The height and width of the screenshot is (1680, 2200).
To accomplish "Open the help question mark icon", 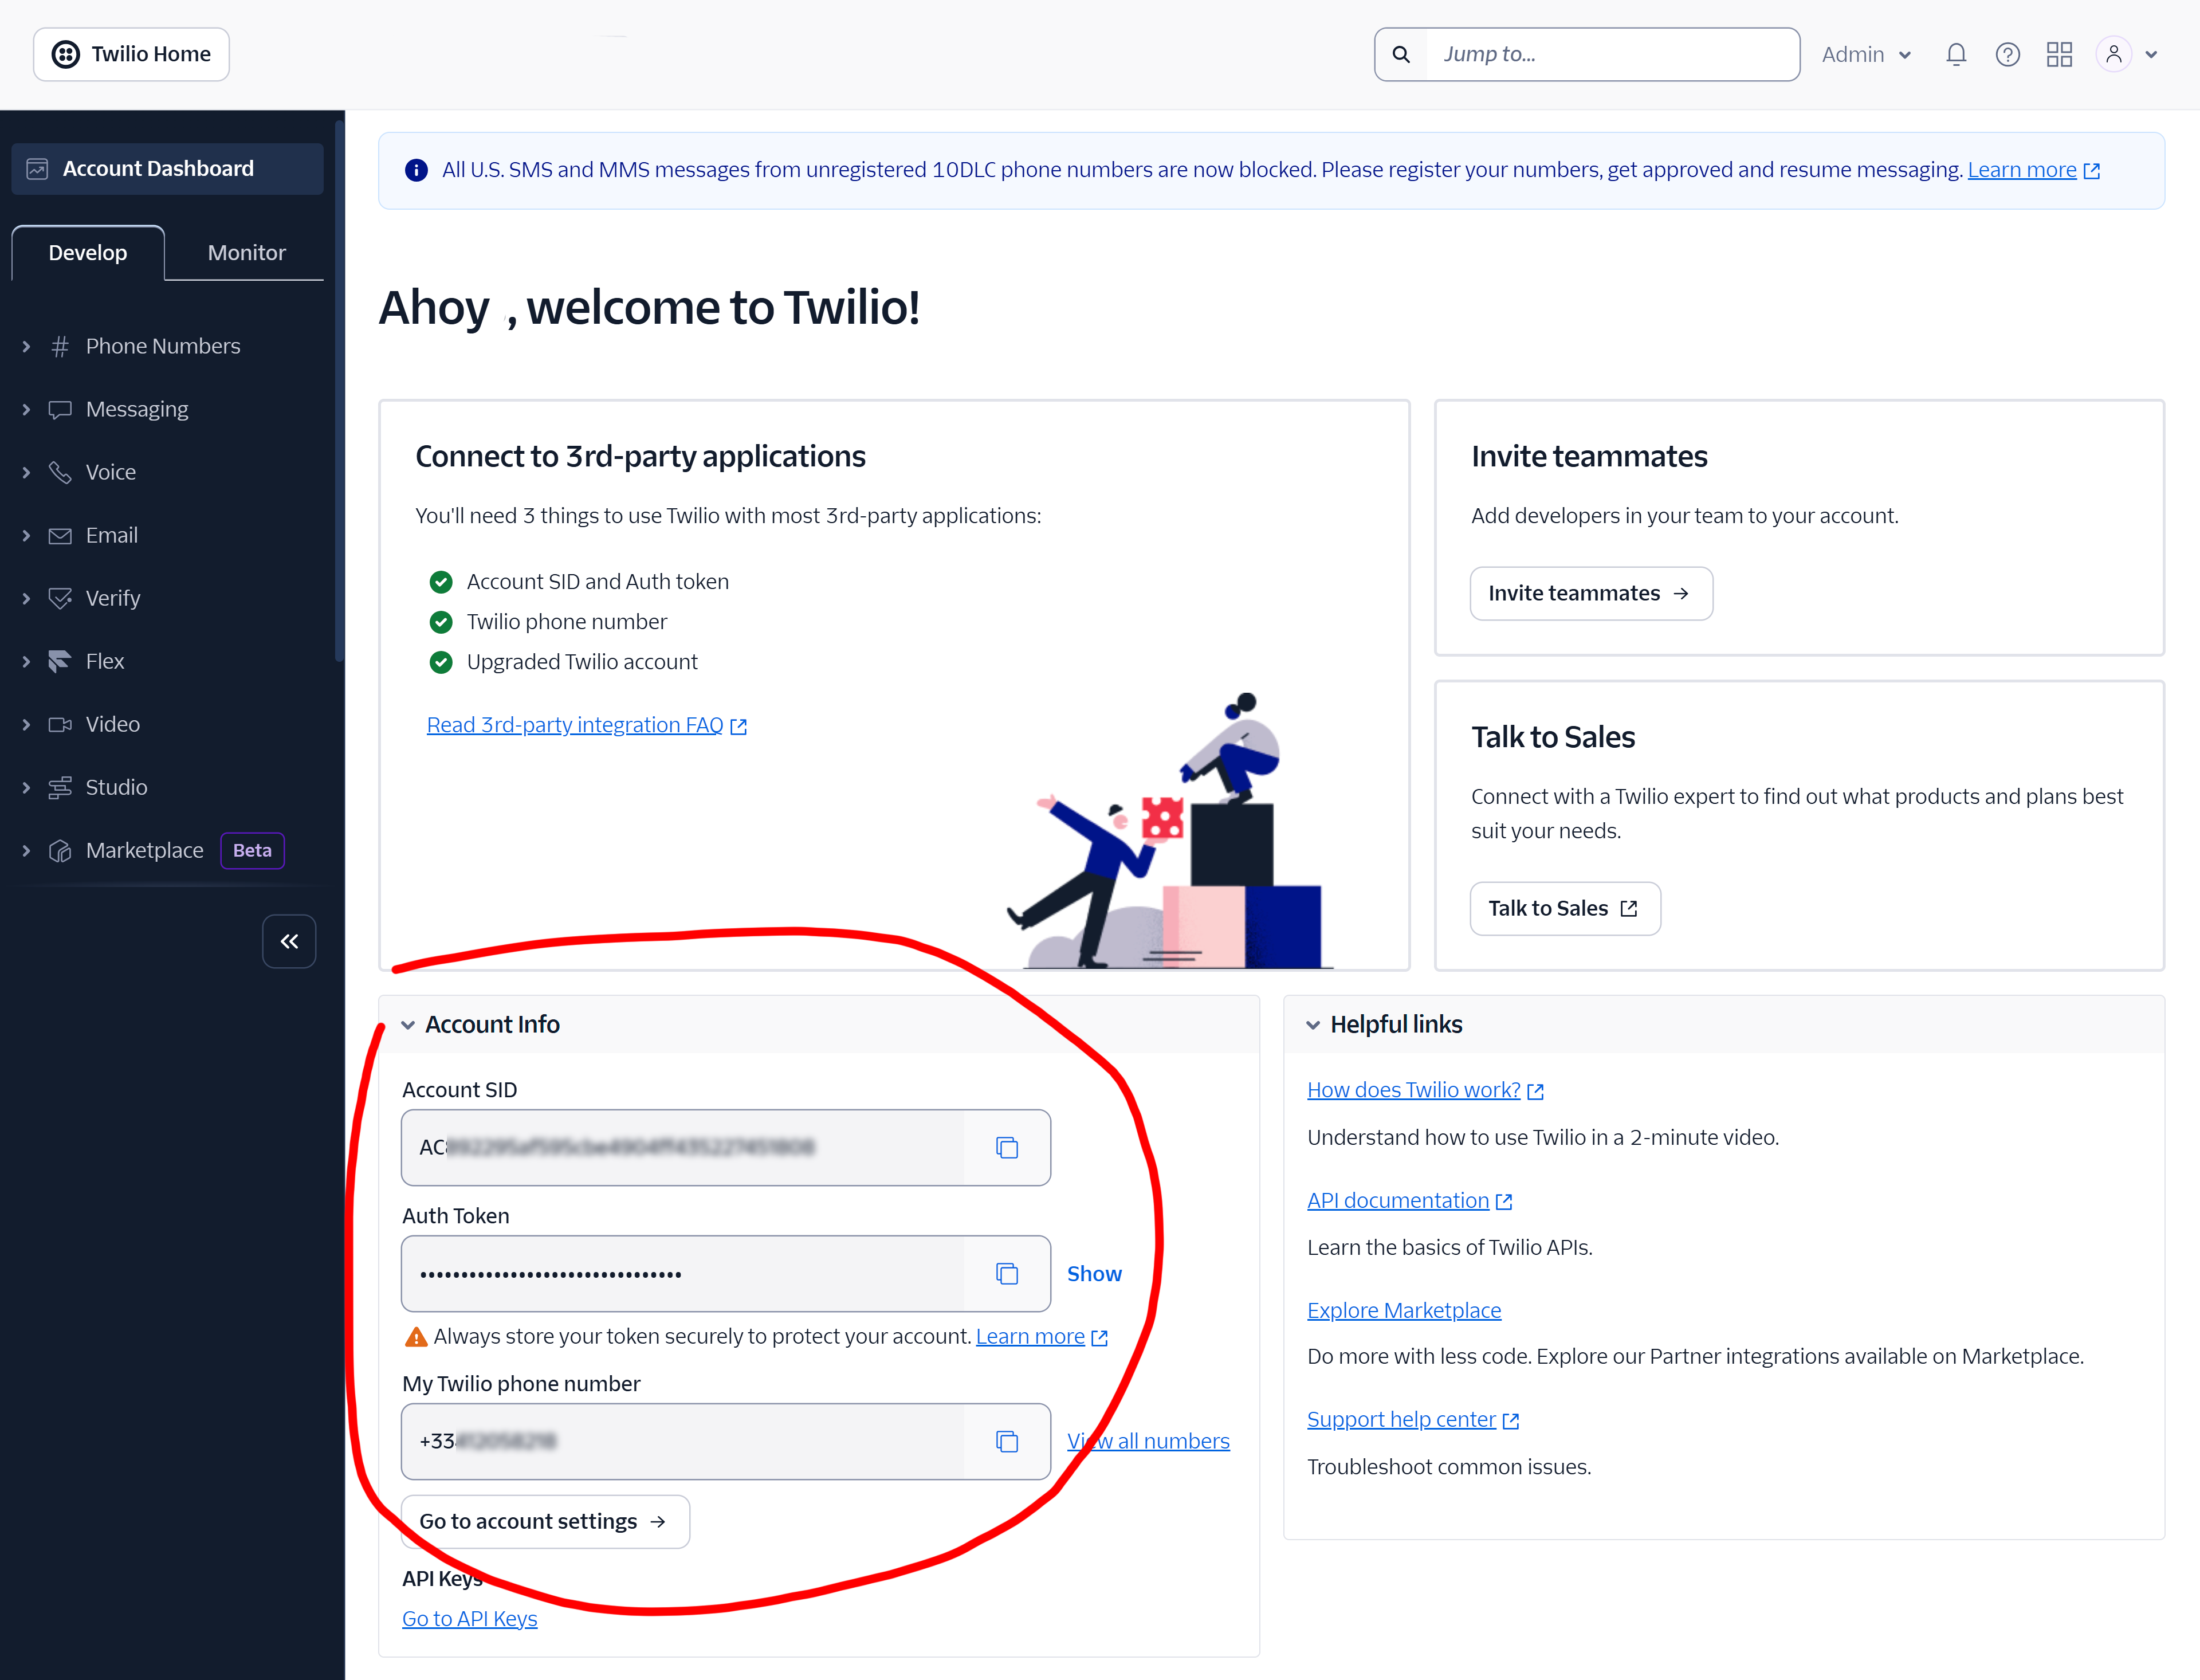I will click(2007, 54).
